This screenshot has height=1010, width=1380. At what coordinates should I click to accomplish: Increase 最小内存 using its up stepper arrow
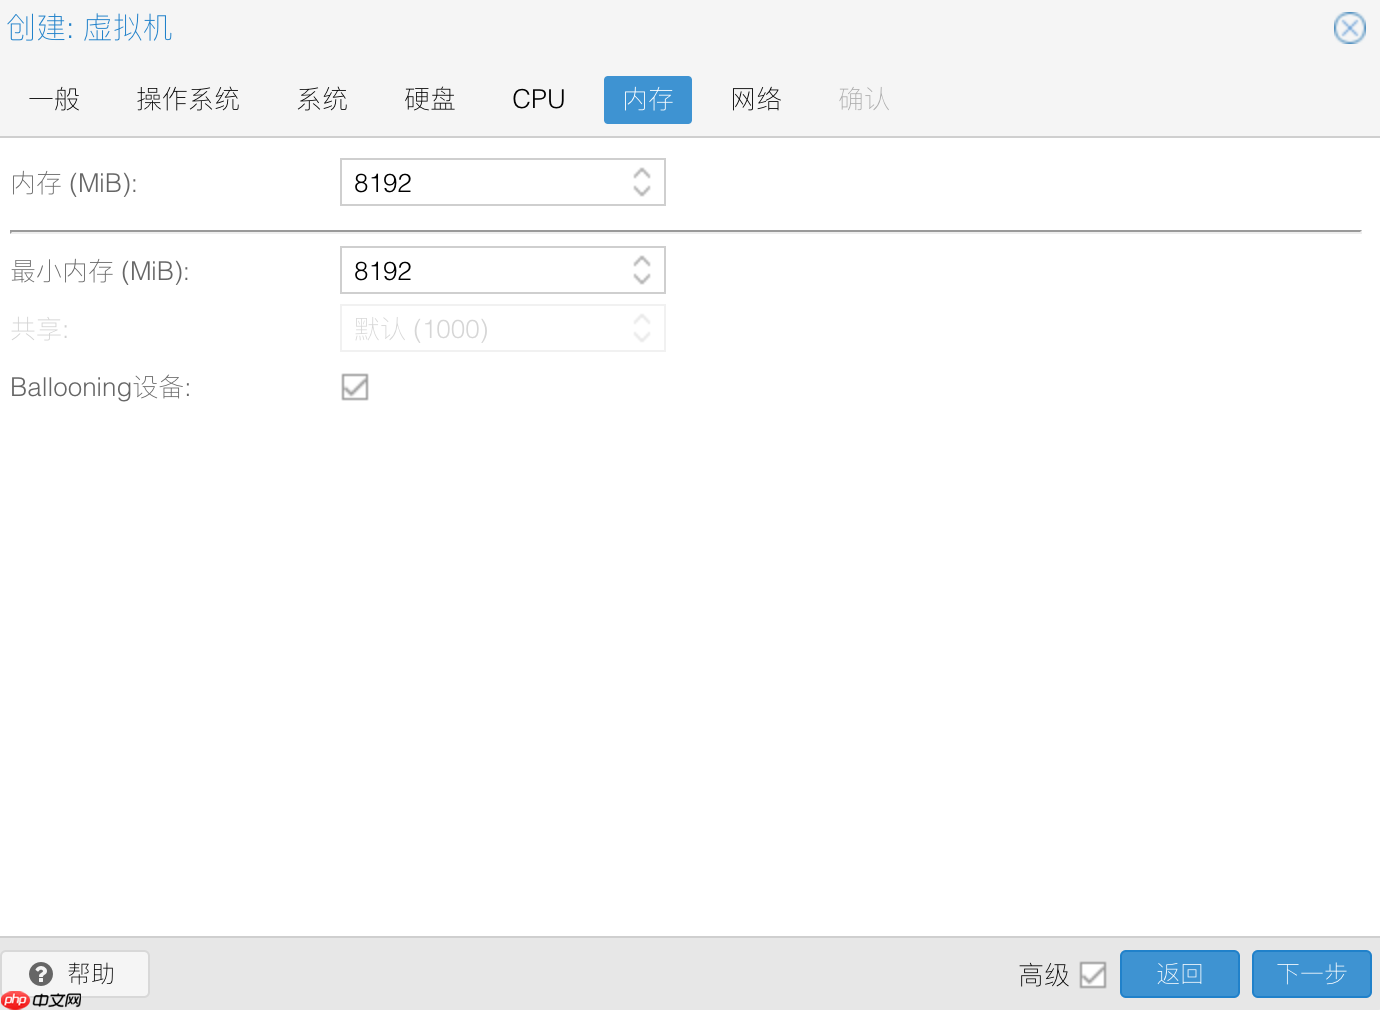coord(641,262)
